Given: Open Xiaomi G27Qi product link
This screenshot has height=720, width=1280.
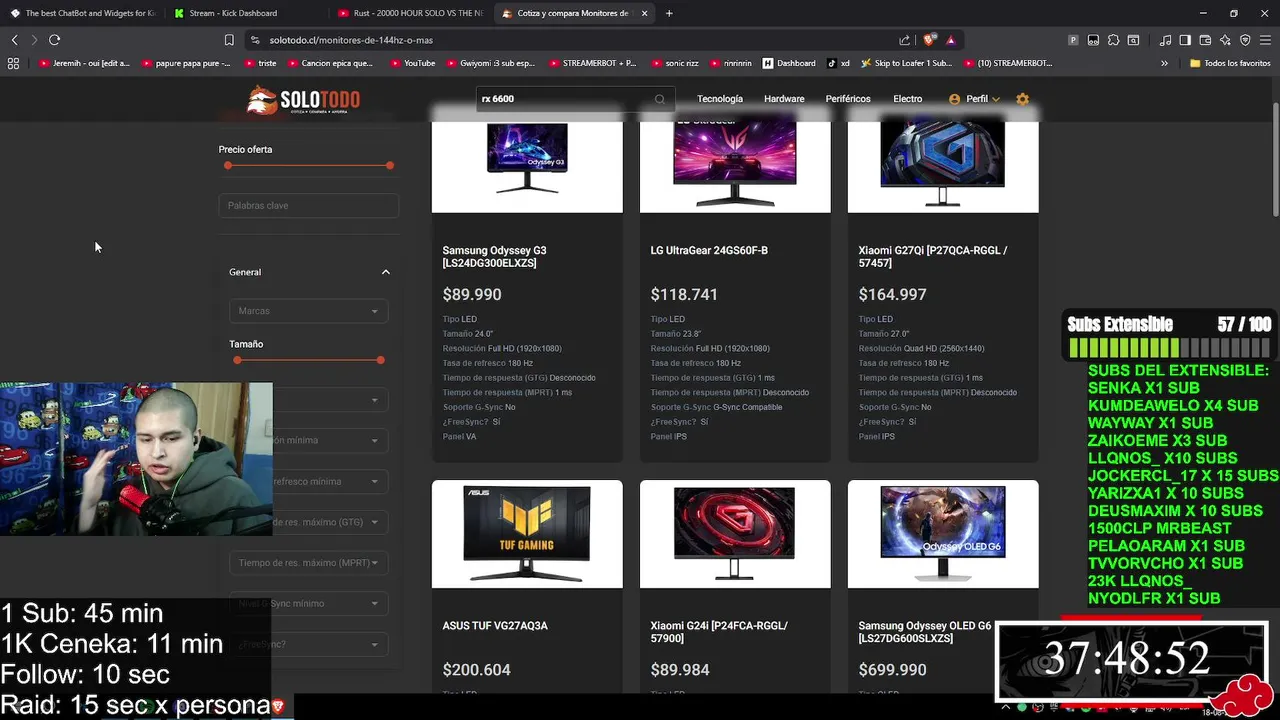Looking at the screenshot, I should click(933, 257).
